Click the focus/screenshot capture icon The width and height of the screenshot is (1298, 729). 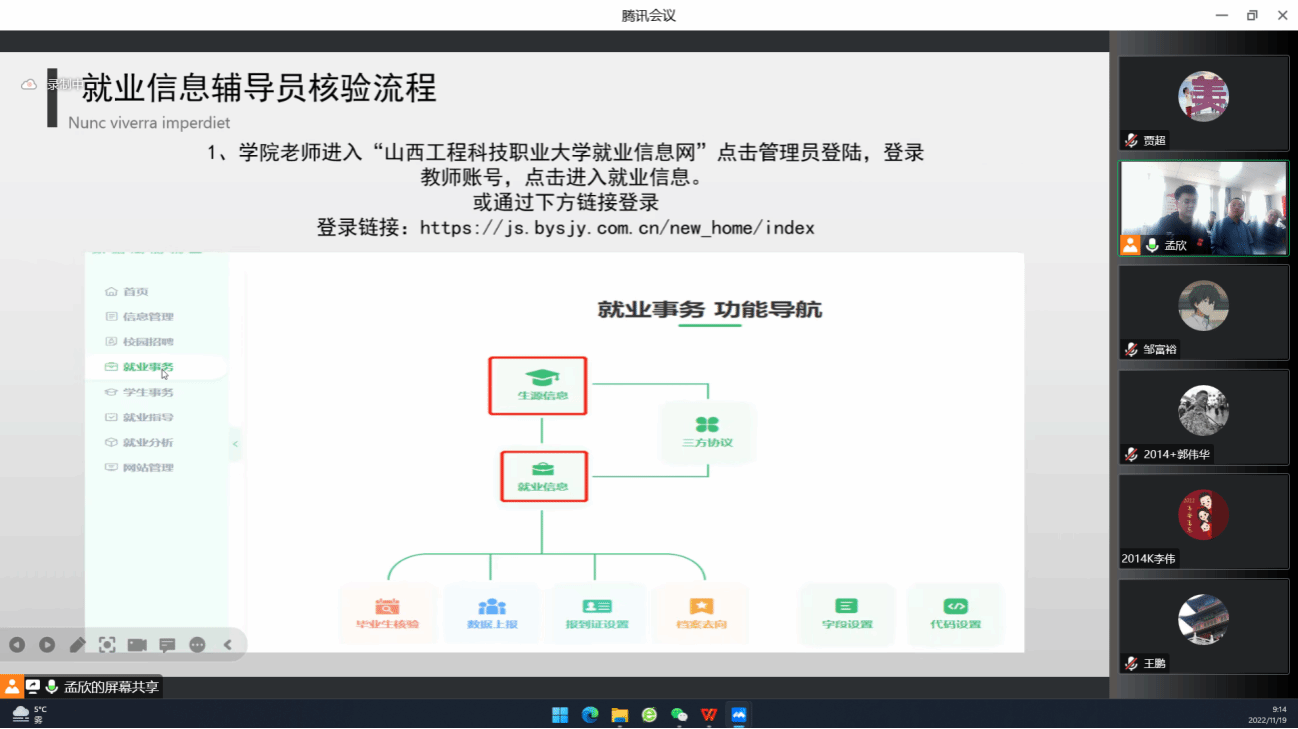point(107,645)
